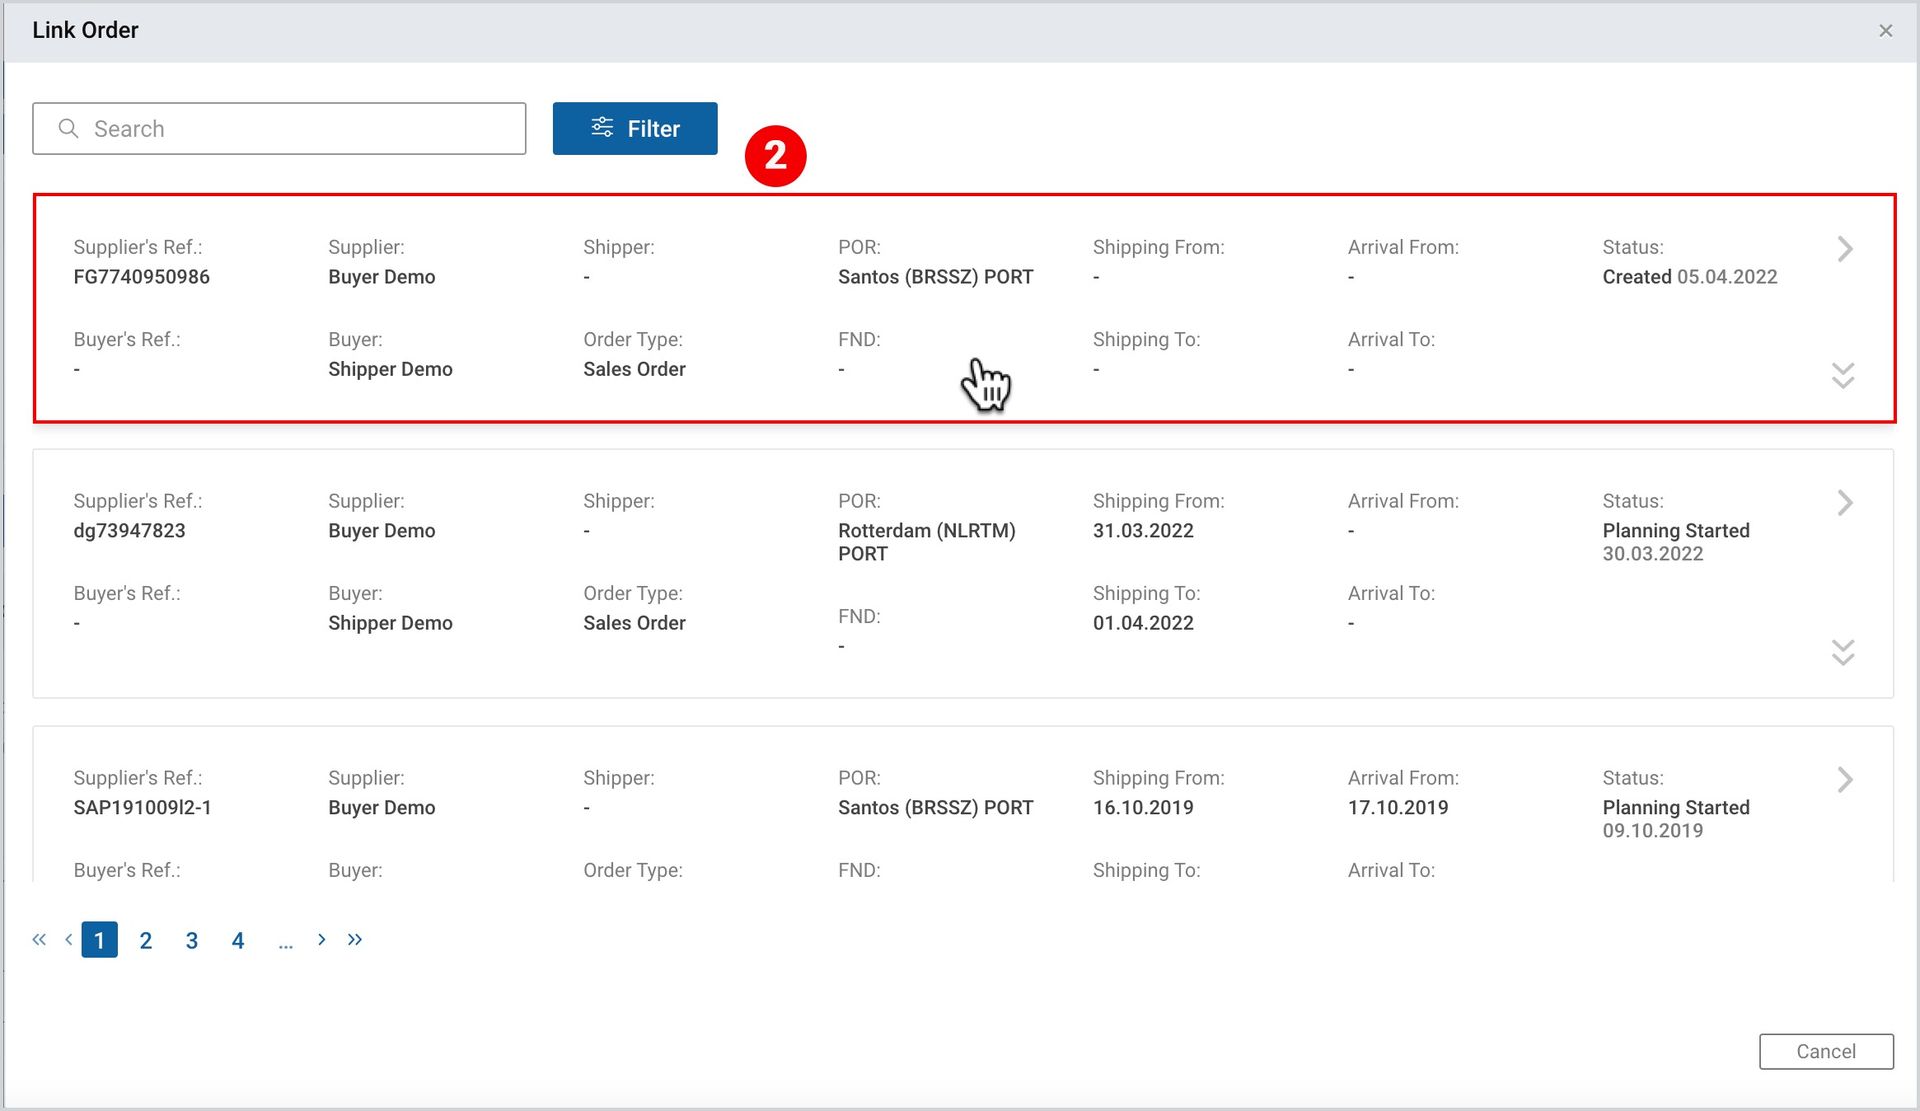Select page 4 in pagination

pos(238,940)
